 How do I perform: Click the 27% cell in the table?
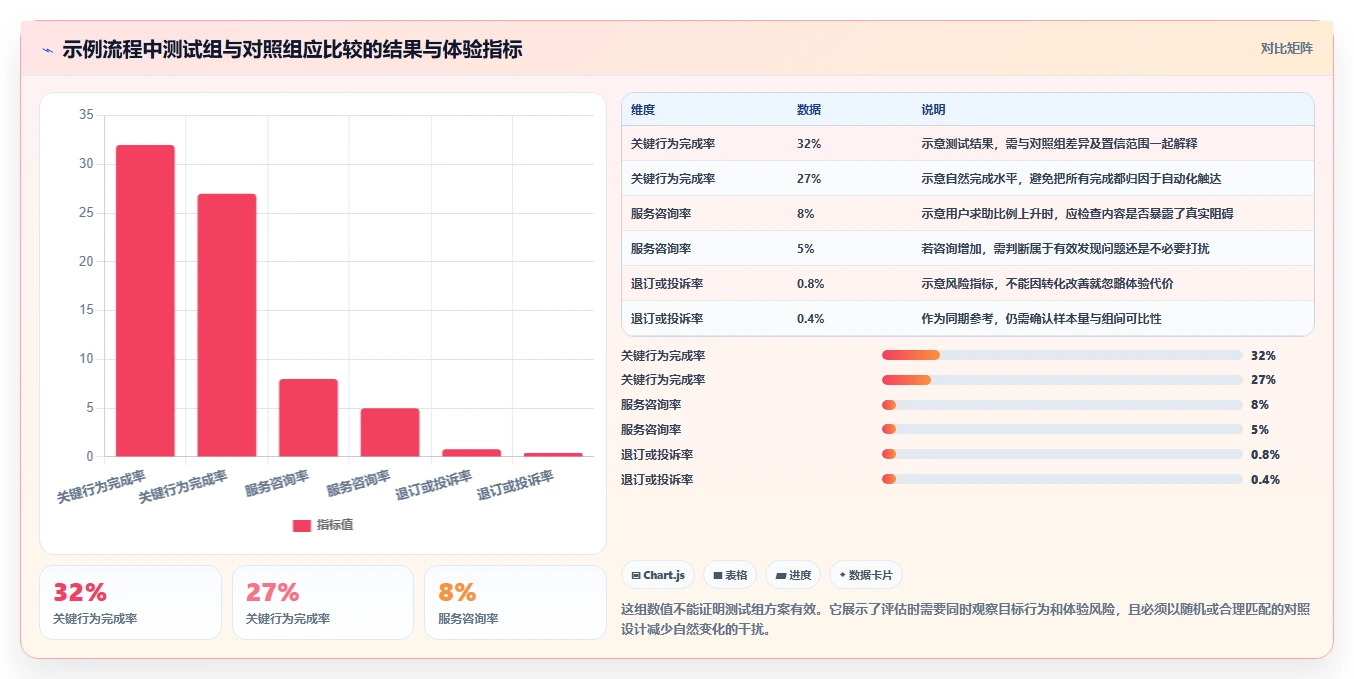[x=809, y=179]
